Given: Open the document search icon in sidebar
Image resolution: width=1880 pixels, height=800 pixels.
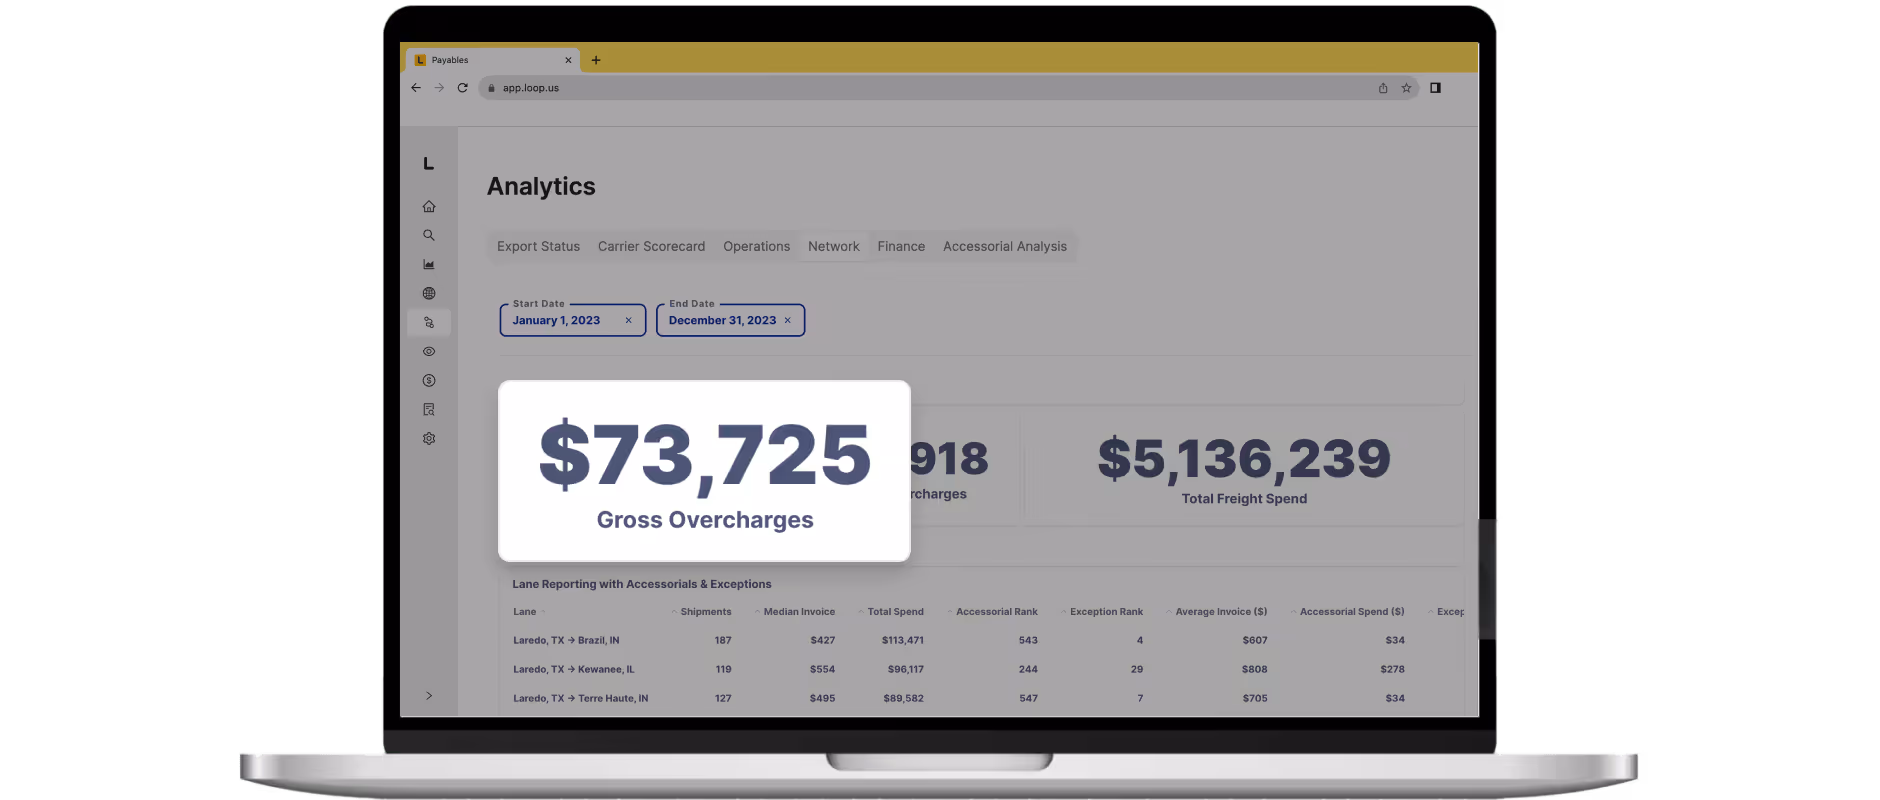Looking at the screenshot, I should click(x=429, y=409).
